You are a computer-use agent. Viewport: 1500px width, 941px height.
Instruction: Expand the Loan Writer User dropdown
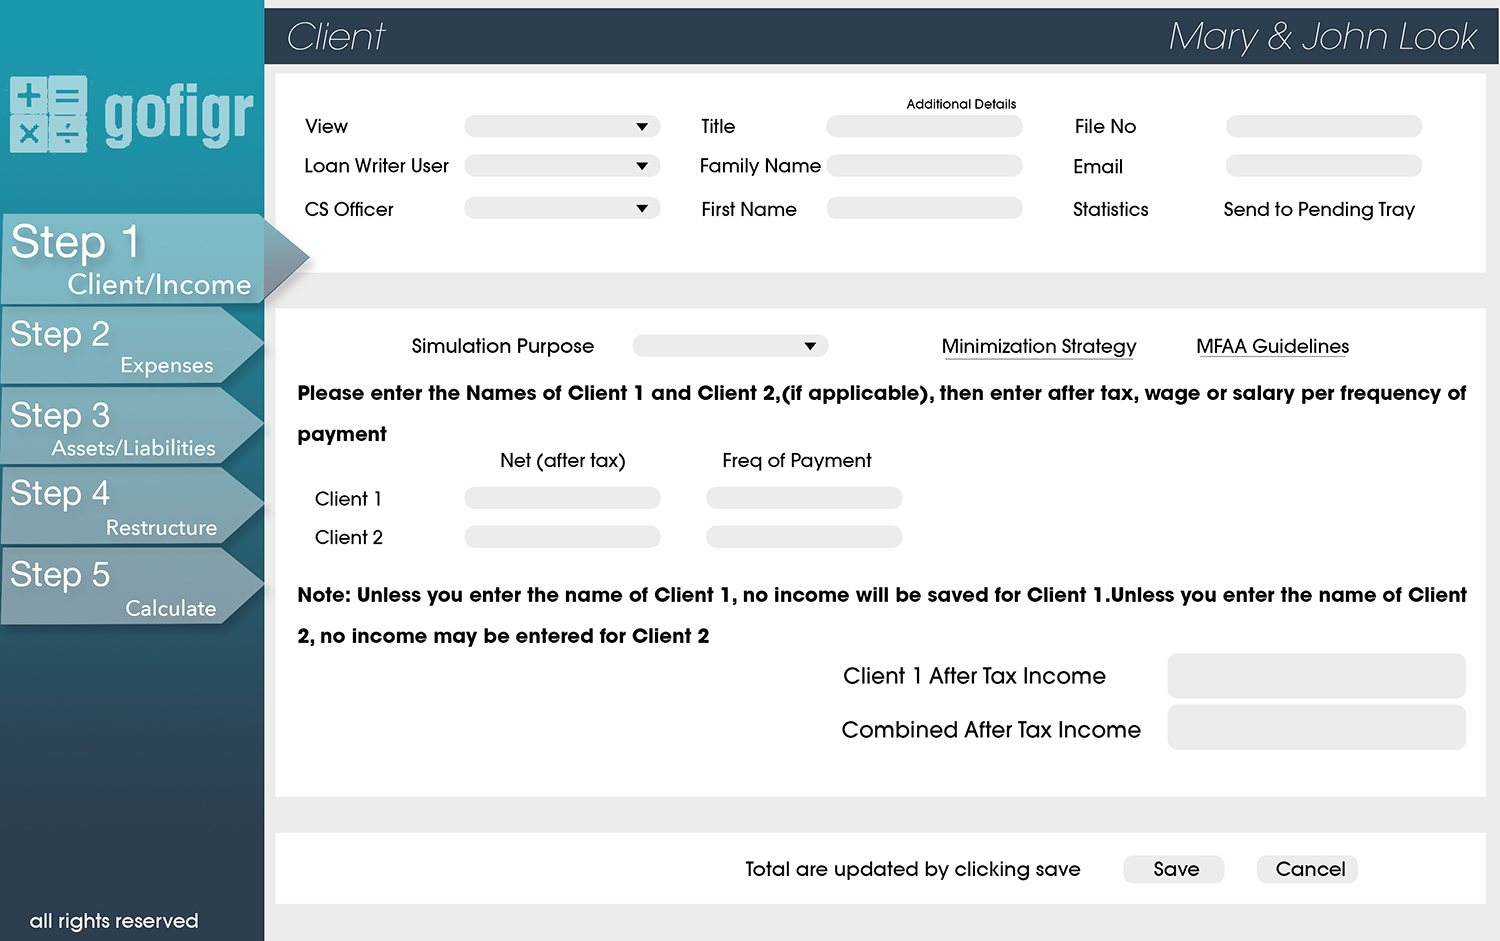click(x=562, y=166)
